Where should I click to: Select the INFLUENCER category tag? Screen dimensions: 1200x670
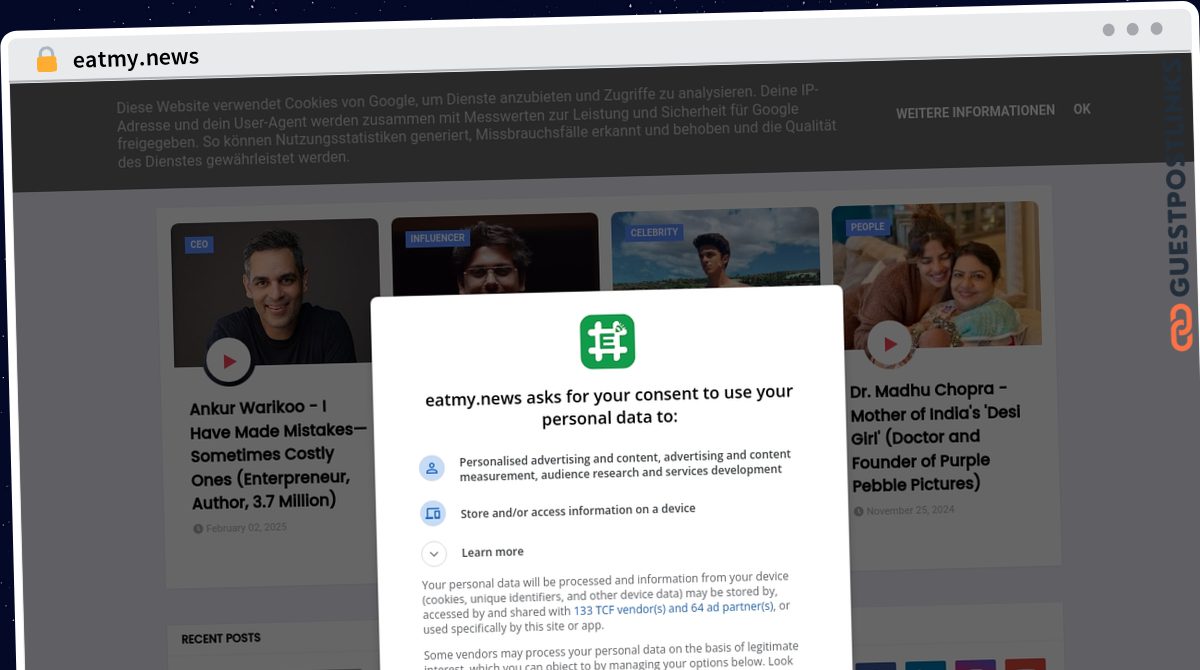click(x=438, y=238)
